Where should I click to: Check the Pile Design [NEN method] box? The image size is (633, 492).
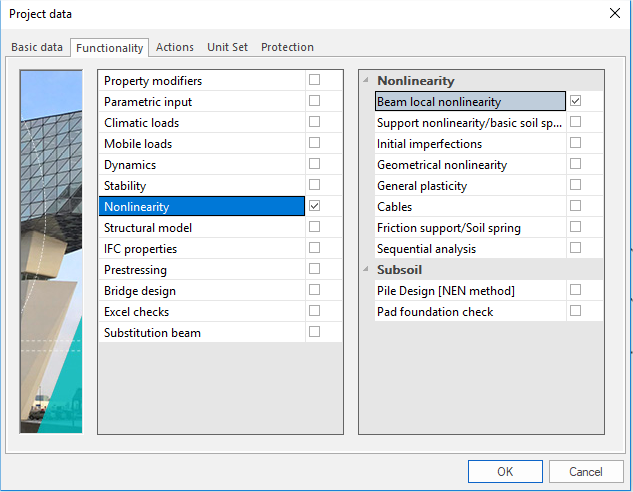pyautogui.click(x=575, y=290)
